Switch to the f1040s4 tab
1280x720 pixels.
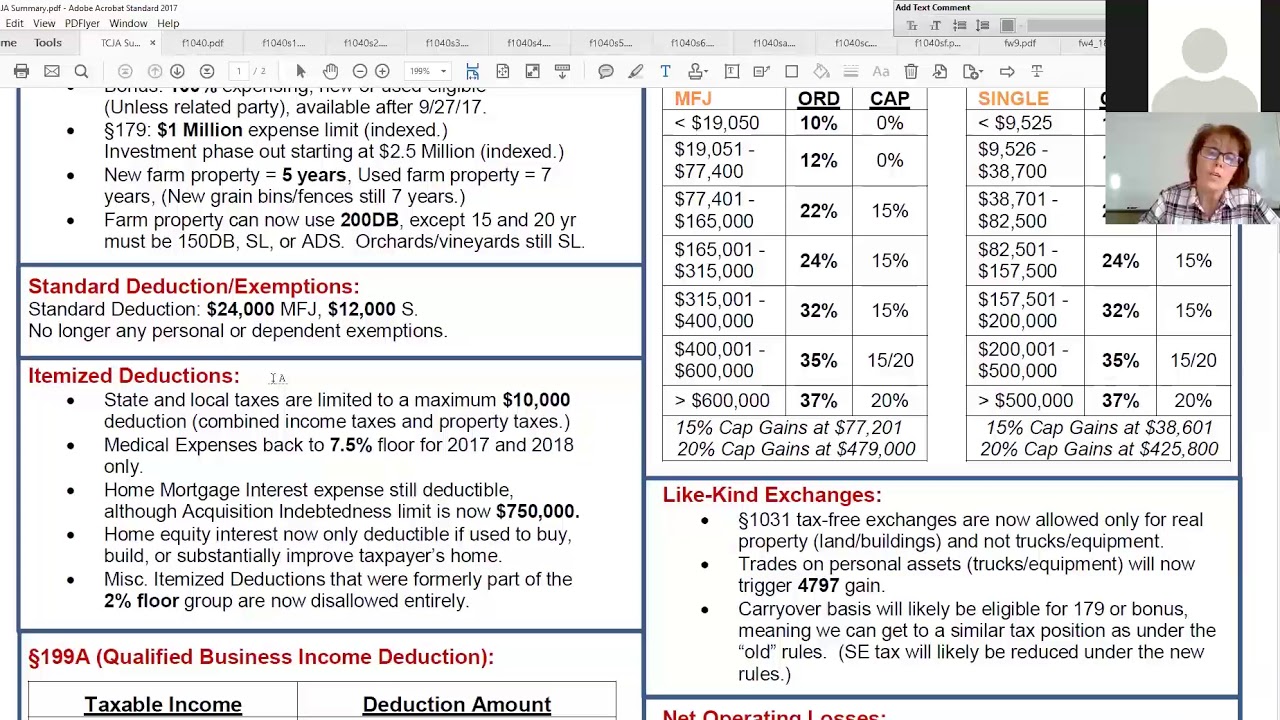tap(529, 43)
